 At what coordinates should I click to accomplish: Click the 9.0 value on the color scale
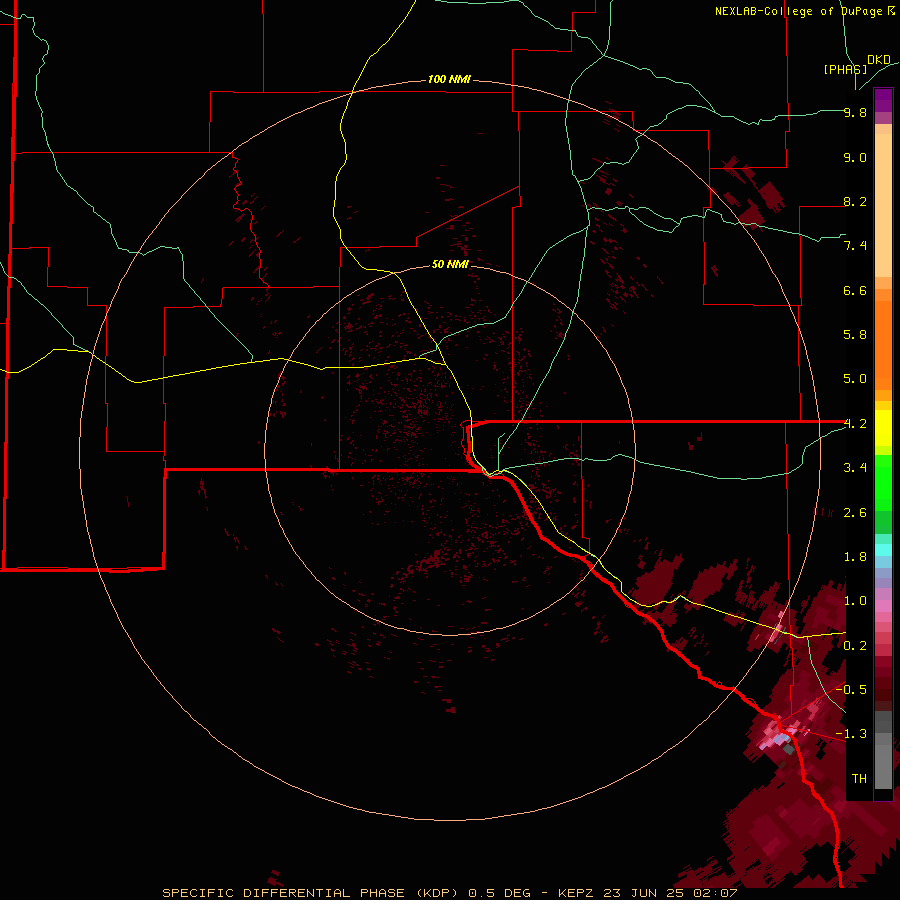pos(855,157)
